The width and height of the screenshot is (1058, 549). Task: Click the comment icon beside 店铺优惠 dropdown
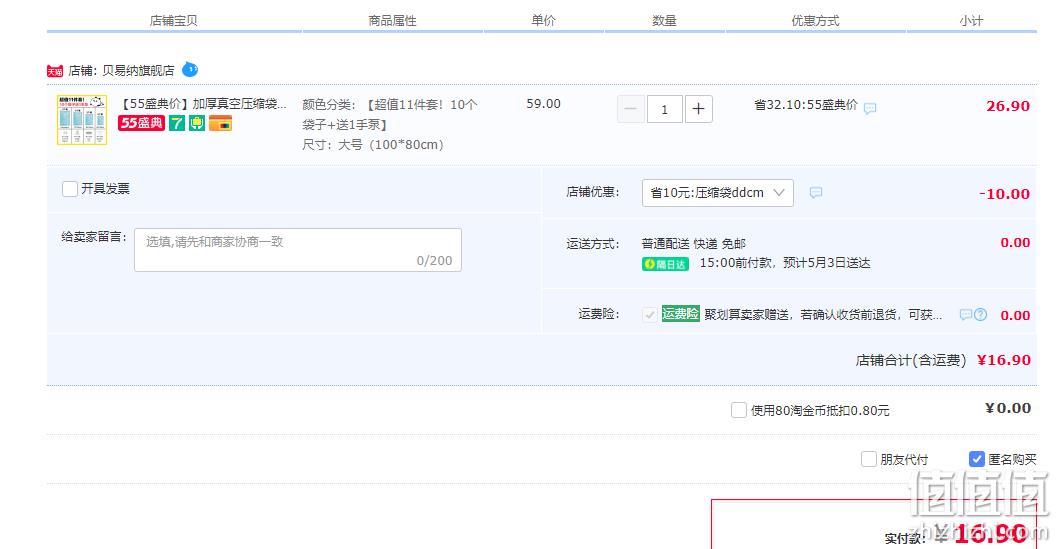pyautogui.click(x=816, y=193)
